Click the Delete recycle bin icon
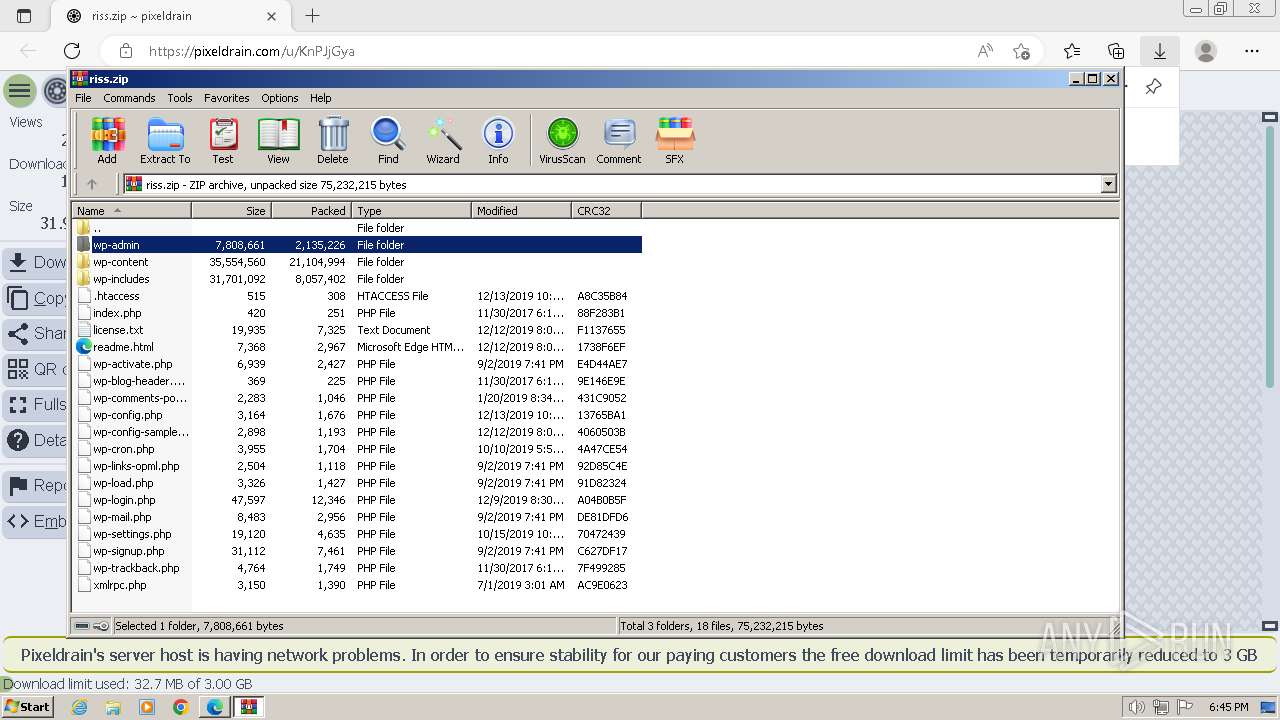Screen dimensions: 1280x720 (333, 140)
